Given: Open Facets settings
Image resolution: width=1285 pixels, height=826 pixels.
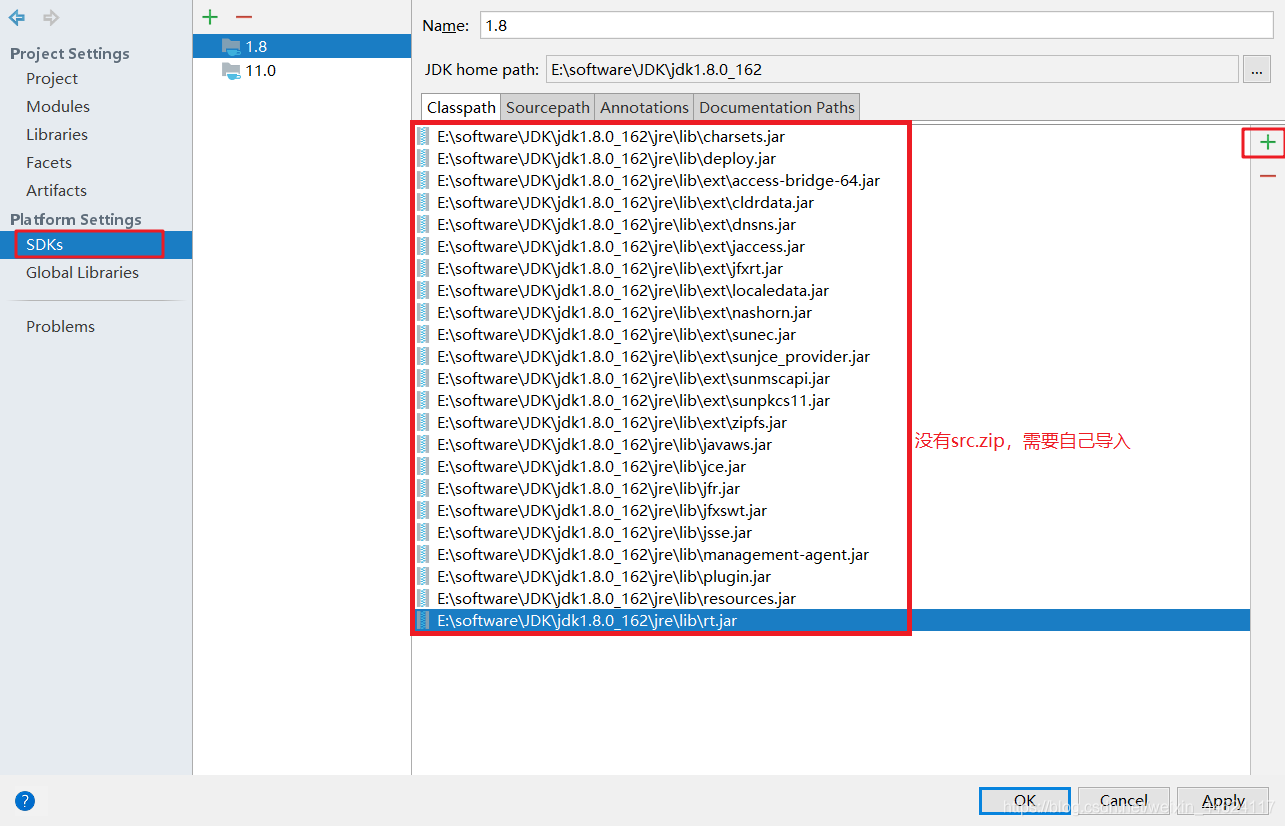Looking at the screenshot, I should (49, 162).
